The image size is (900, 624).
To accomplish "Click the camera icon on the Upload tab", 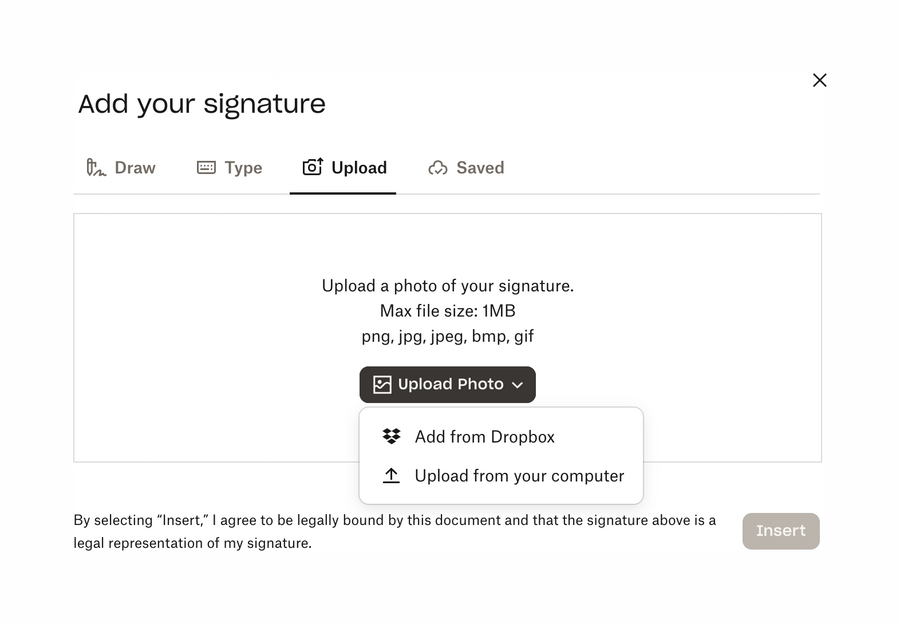I will click(x=311, y=167).
